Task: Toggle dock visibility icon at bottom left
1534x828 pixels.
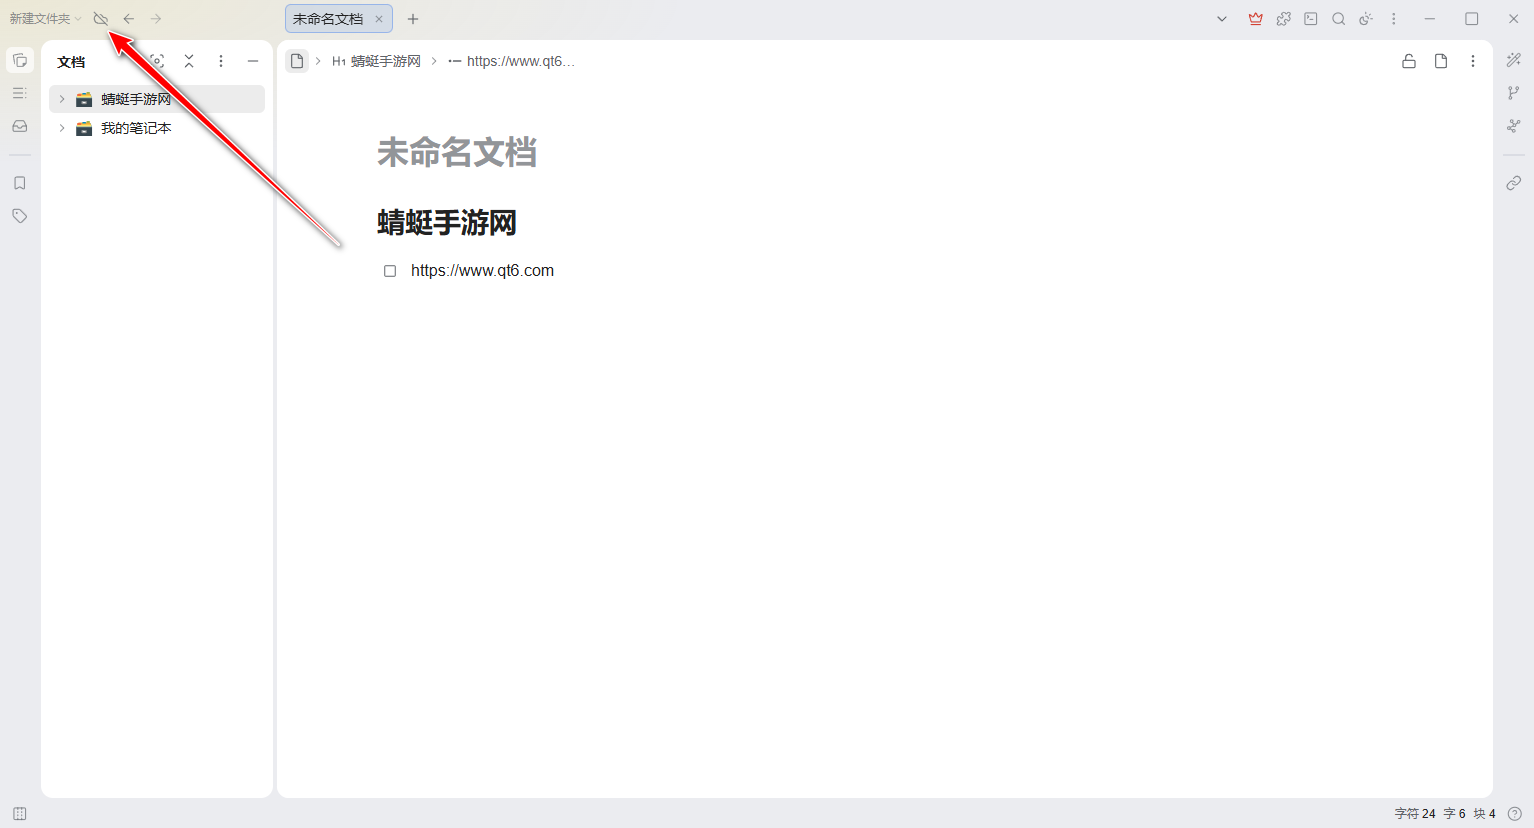Action: 20,814
